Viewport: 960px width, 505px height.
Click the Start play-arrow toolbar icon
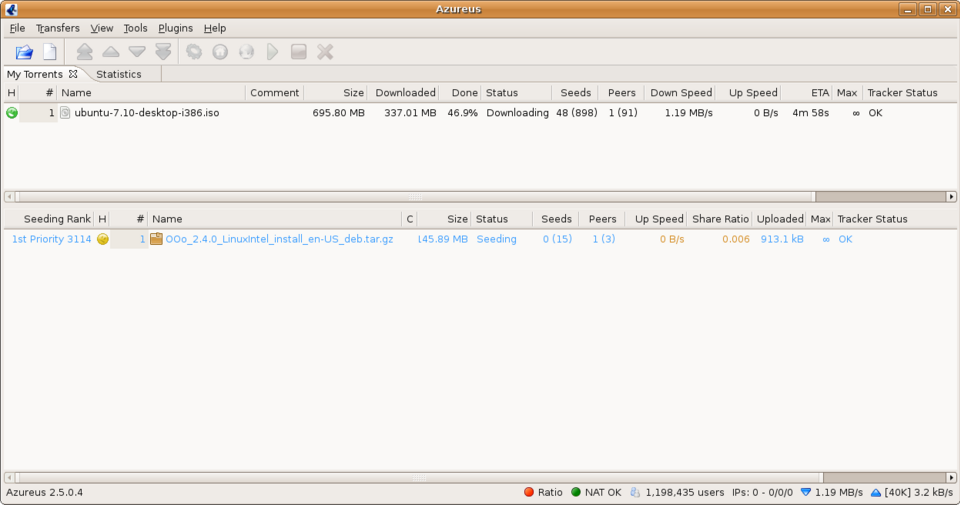[272, 52]
